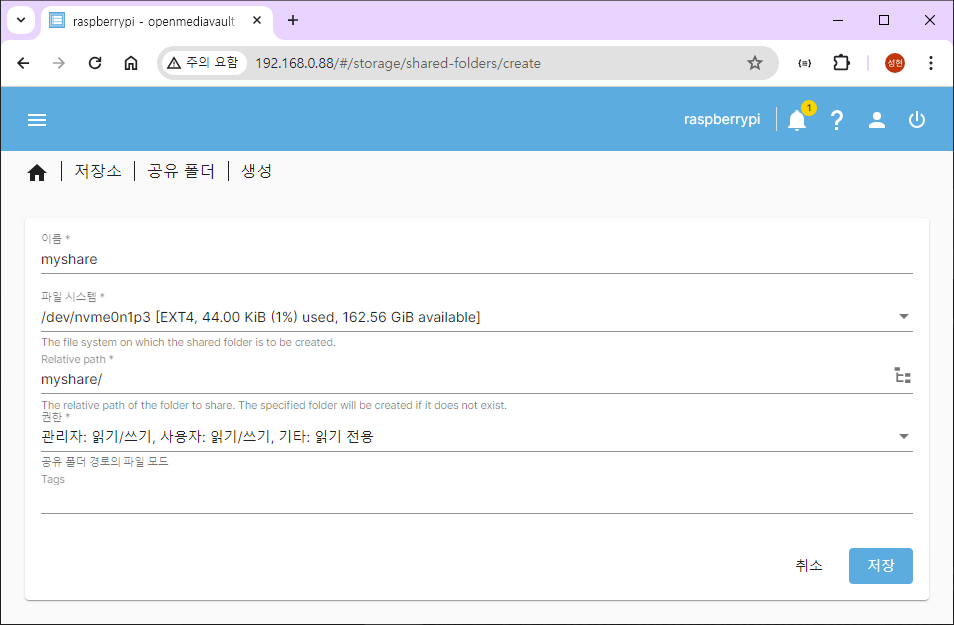The image size is (954, 625).
Task: Open the user account menu icon
Action: pyautogui.click(x=877, y=120)
